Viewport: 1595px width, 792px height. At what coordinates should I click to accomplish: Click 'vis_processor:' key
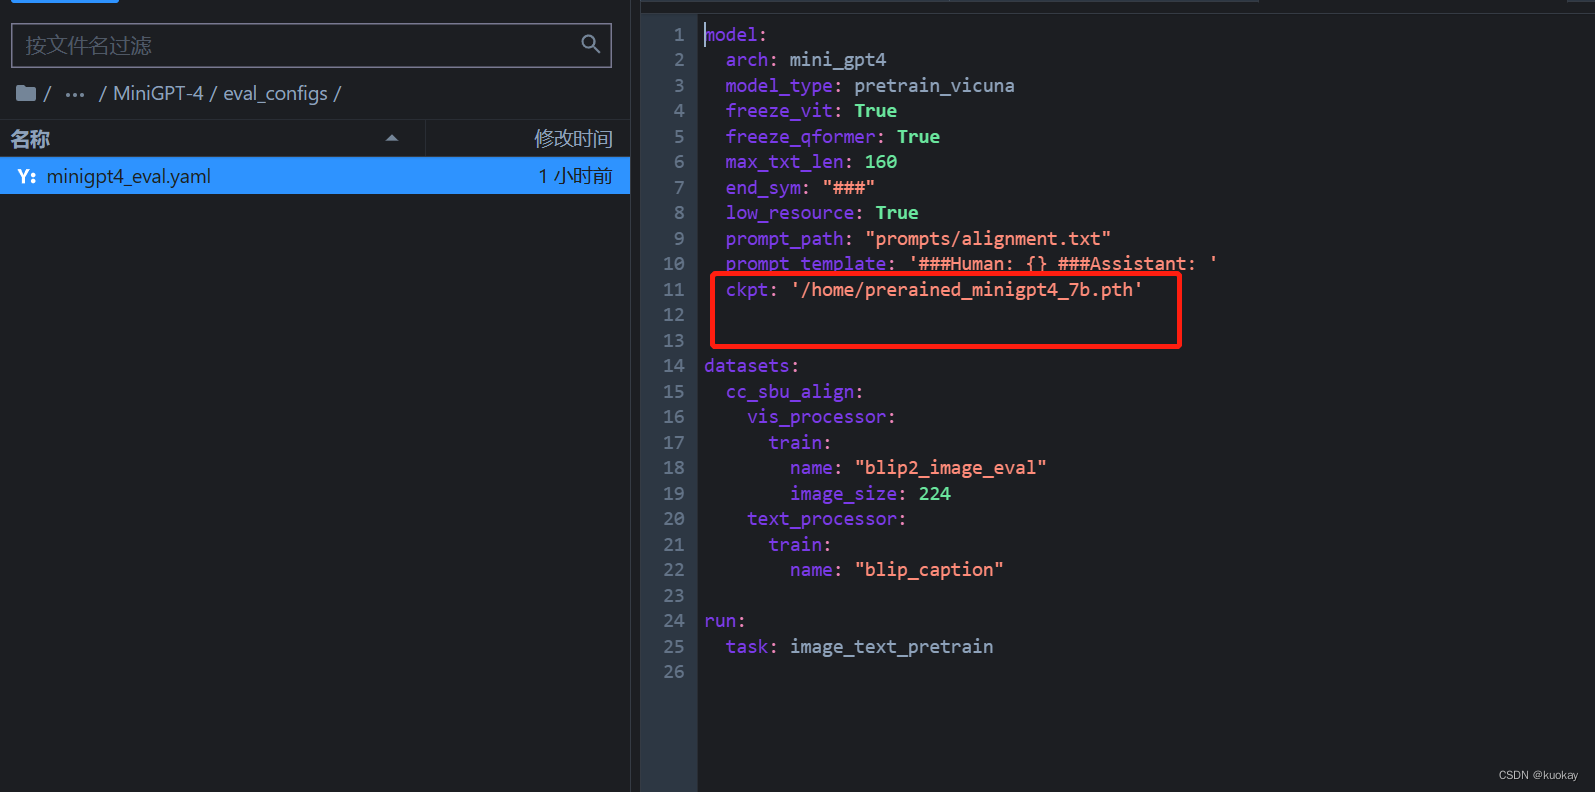tap(821, 417)
